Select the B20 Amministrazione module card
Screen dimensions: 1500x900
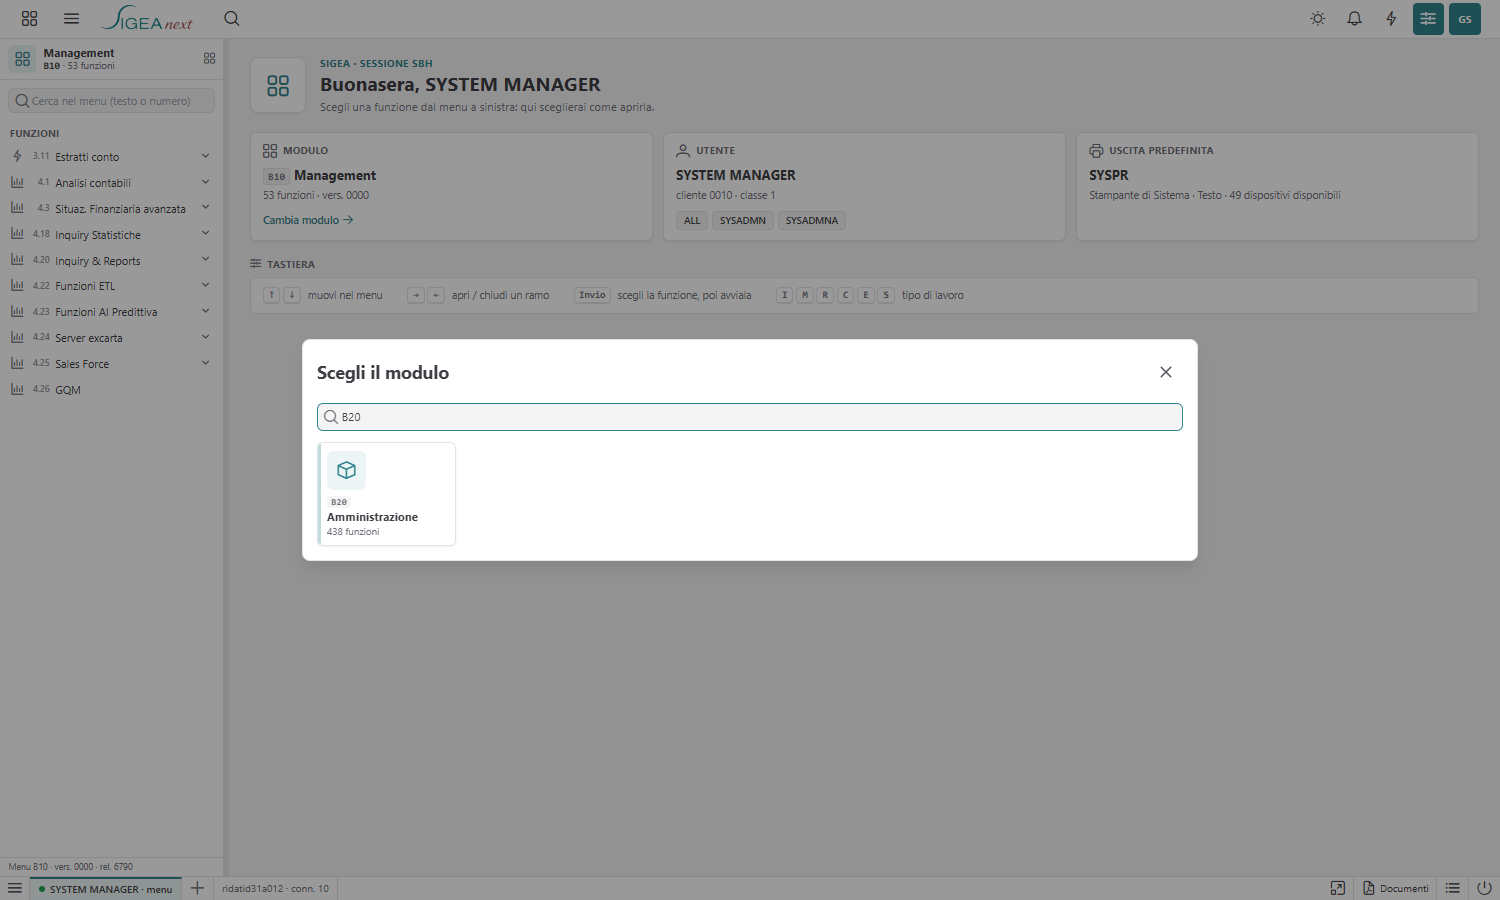click(x=387, y=494)
